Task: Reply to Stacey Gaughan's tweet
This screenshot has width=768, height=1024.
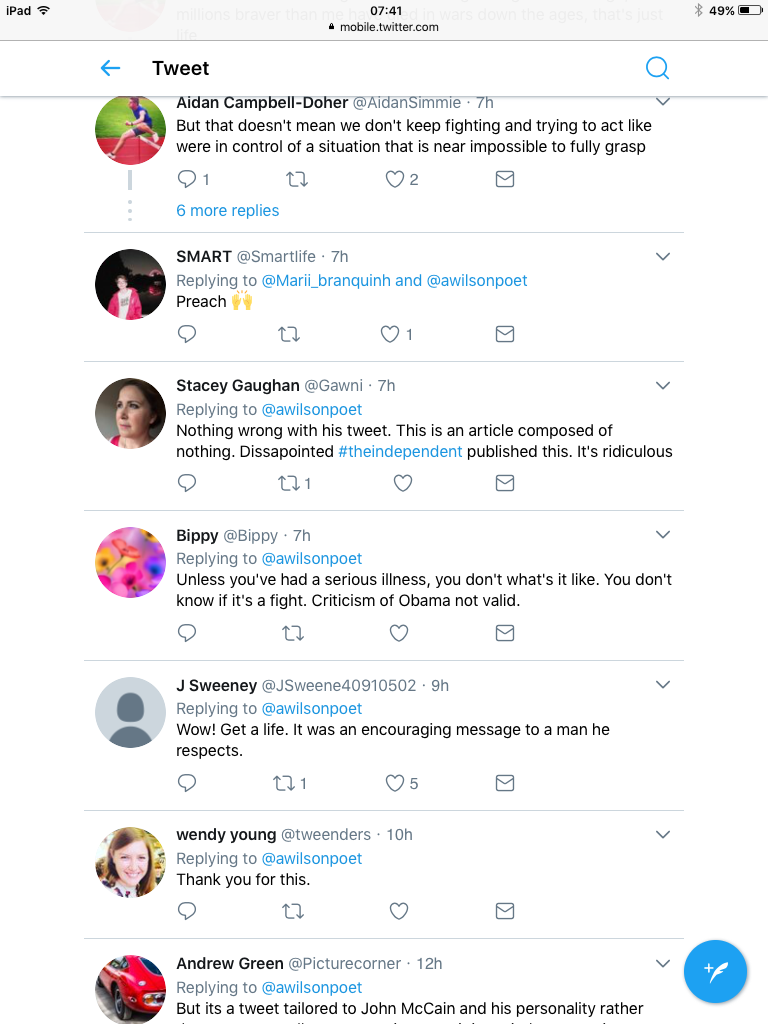Action: [x=187, y=483]
